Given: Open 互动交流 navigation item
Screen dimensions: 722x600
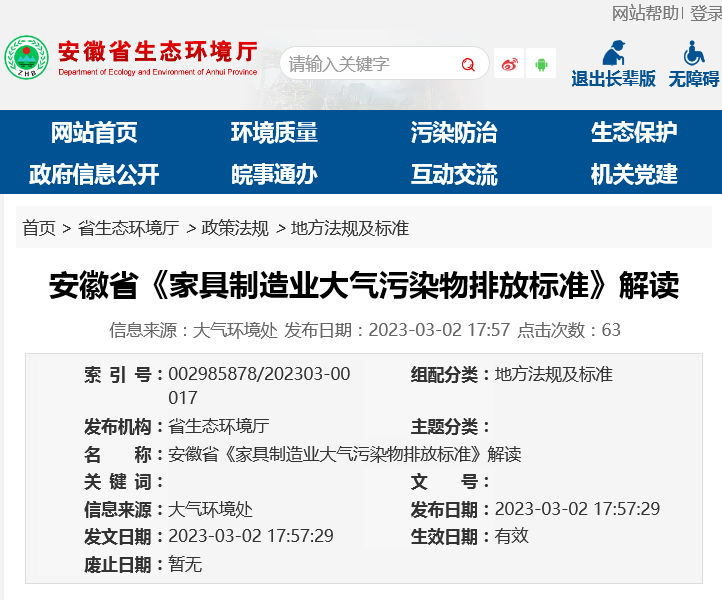Looking at the screenshot, I should (x=453, y=174).
